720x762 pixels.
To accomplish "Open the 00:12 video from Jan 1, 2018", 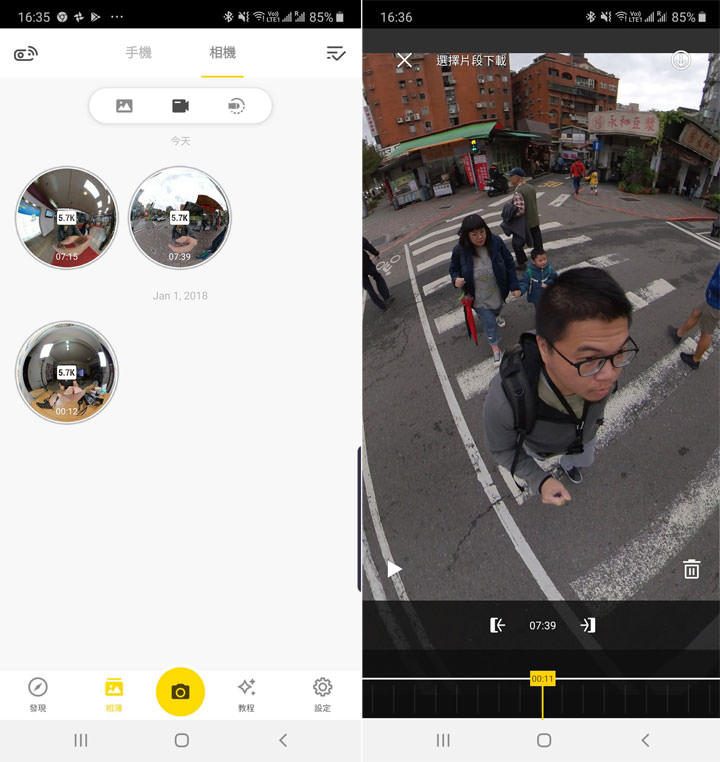I will [67, 372].
